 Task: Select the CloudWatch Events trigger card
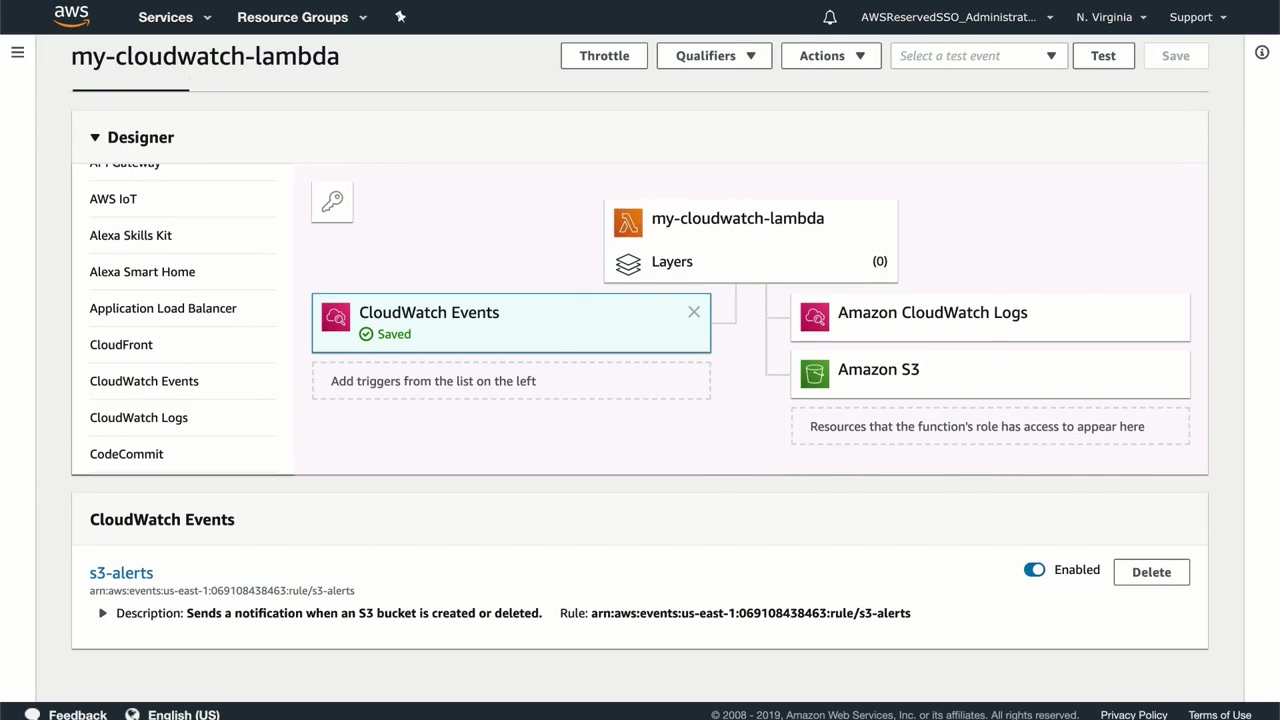[x=511, y=323]
